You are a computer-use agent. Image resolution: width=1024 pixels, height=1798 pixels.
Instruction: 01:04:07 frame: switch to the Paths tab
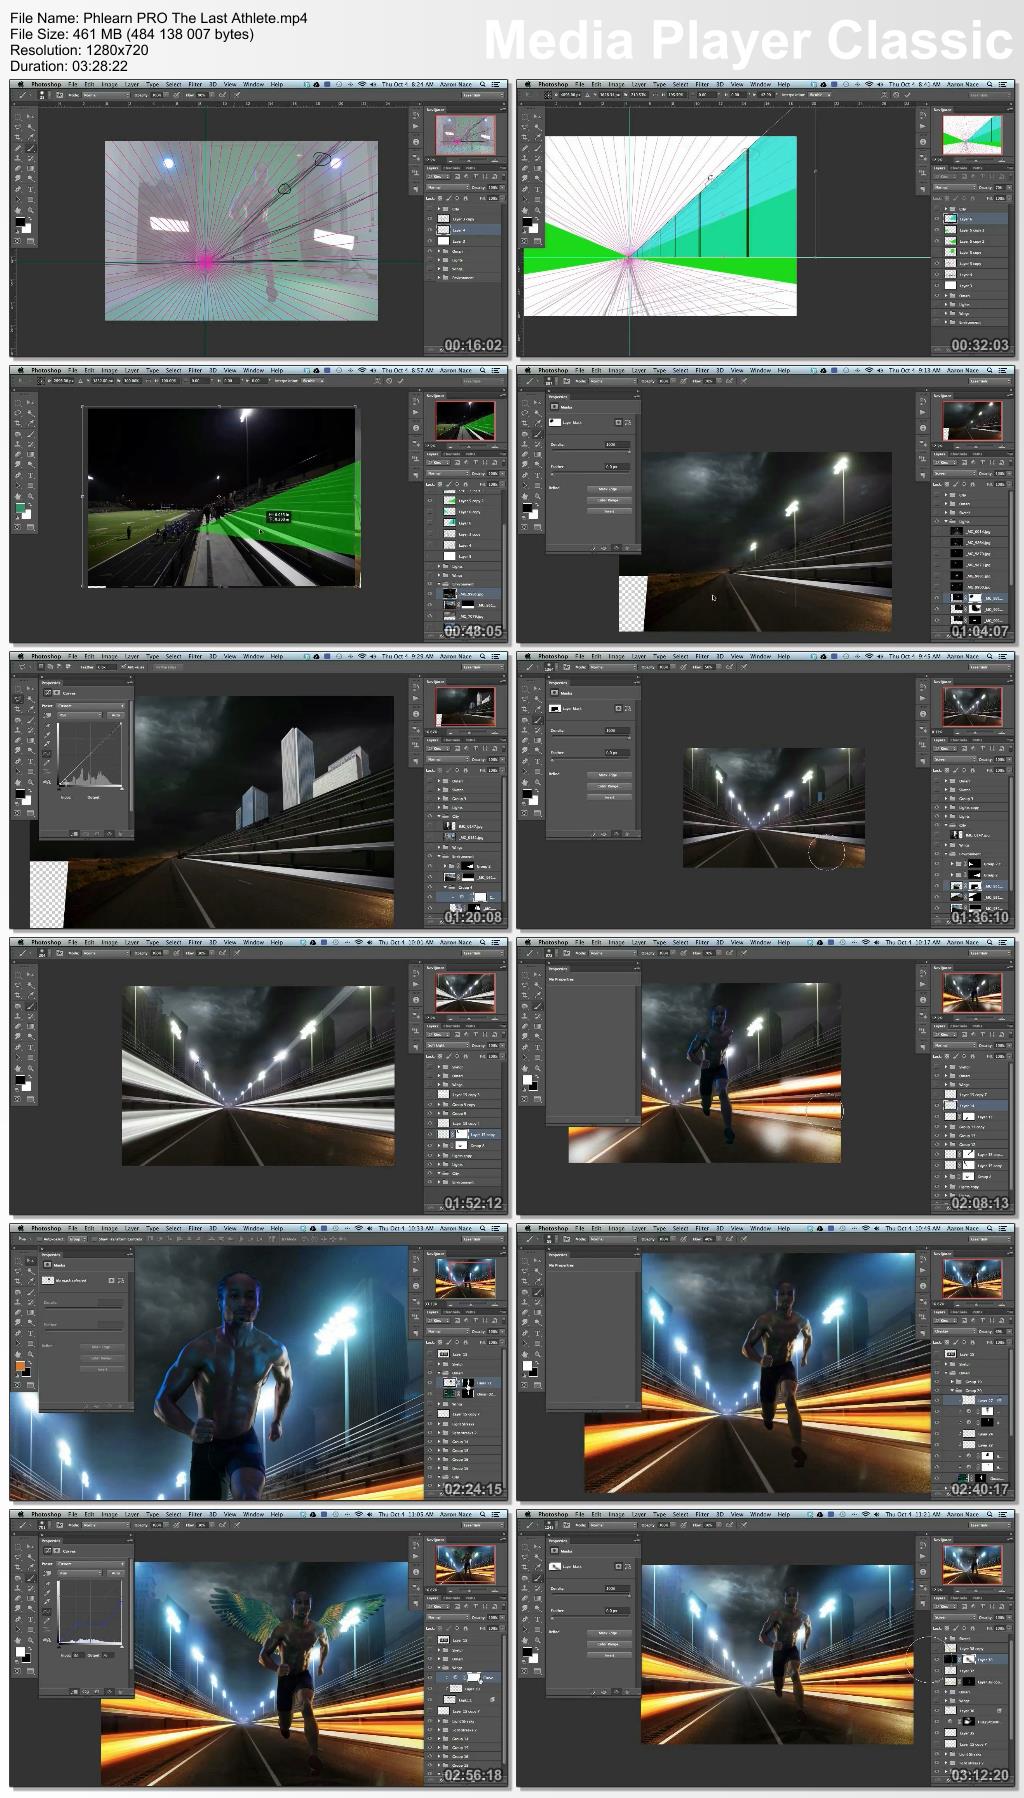[x=977, y=454]
